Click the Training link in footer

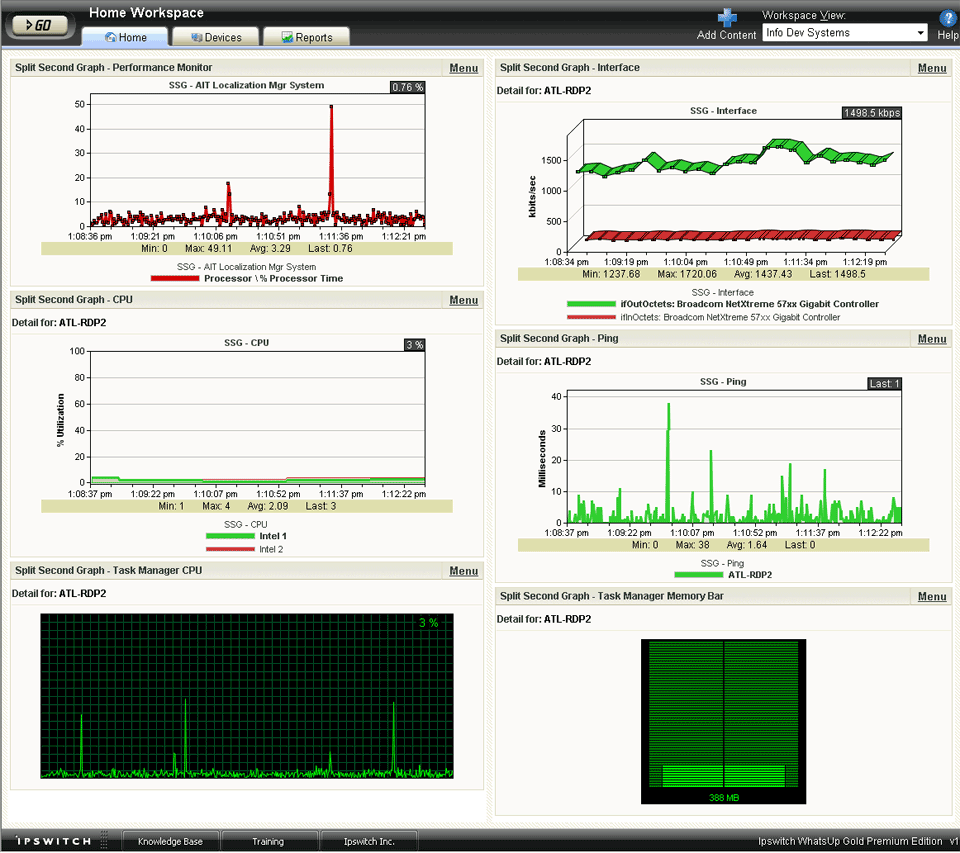(x=267, y=841)
